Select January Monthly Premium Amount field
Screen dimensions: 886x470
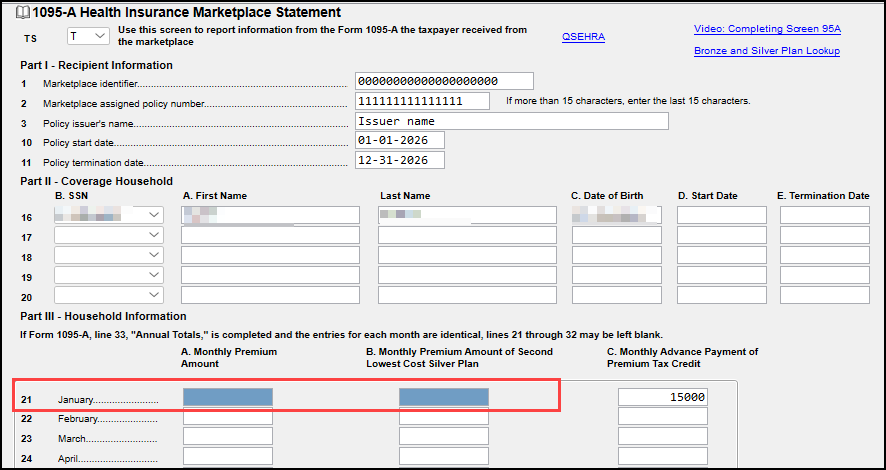pos(228,397)
